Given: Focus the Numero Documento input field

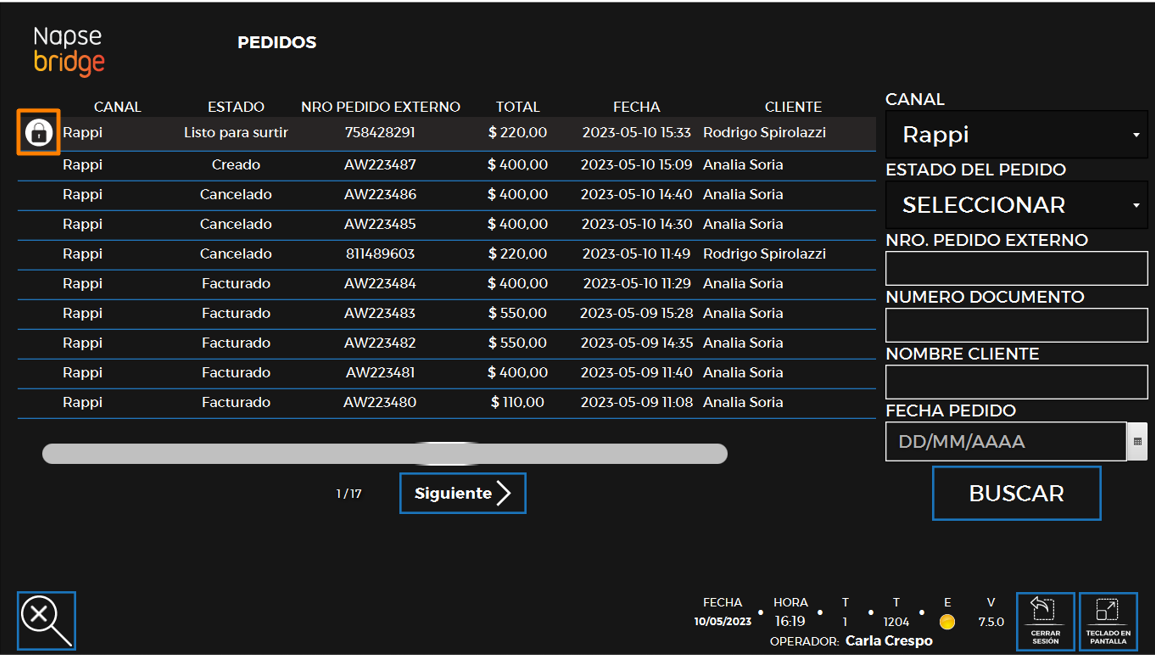Looking at the screenshot, I should (1017, 325).
